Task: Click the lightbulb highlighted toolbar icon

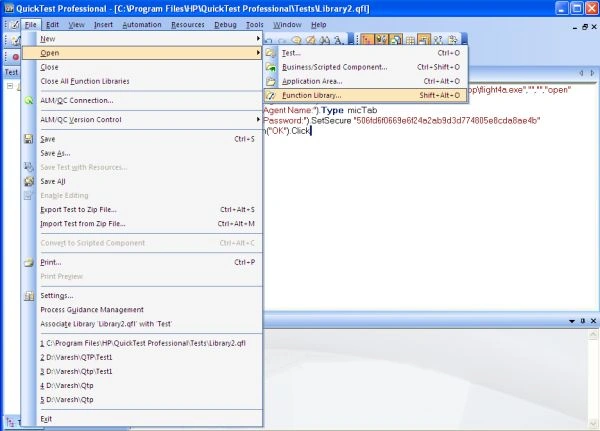Action: coord(381,39)
